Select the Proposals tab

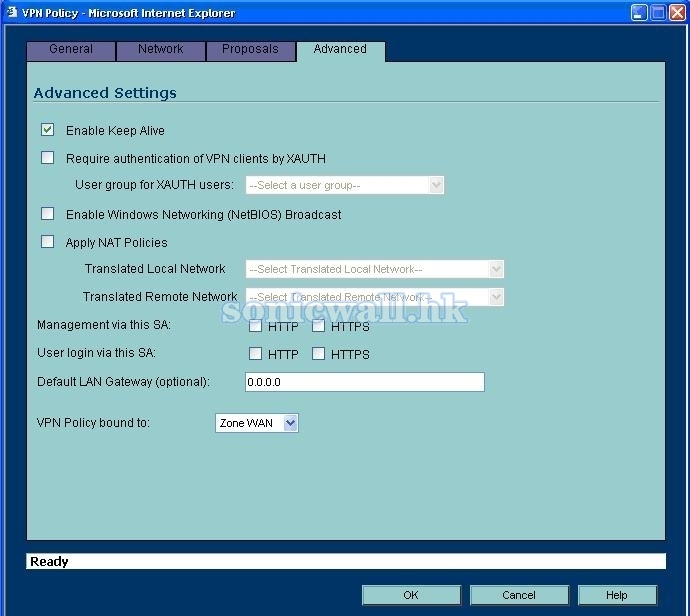pyautogui.click(x=250, y=50)
